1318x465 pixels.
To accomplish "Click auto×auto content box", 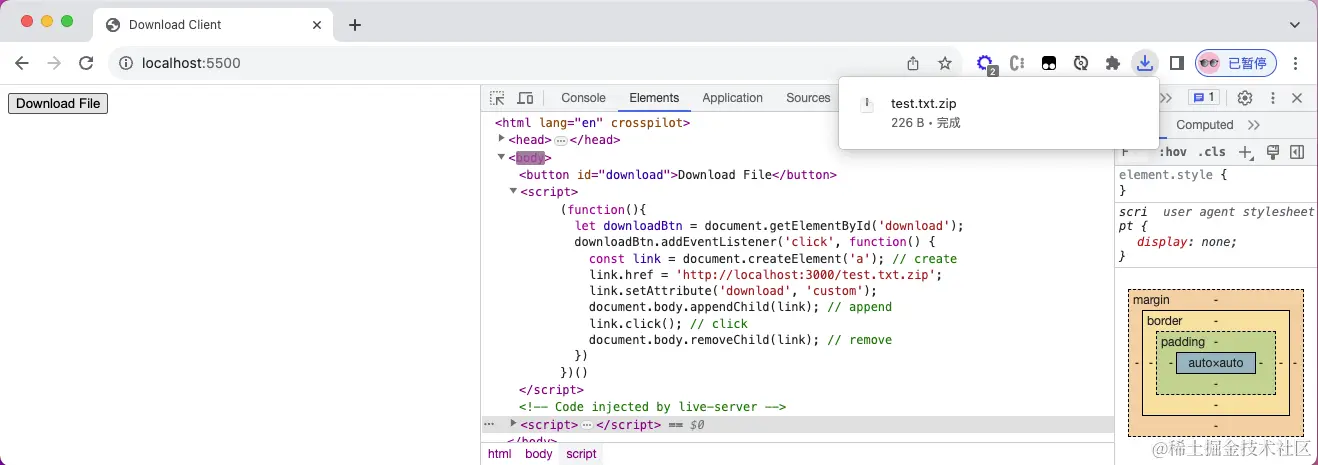I will click(x=1215, y=363).
